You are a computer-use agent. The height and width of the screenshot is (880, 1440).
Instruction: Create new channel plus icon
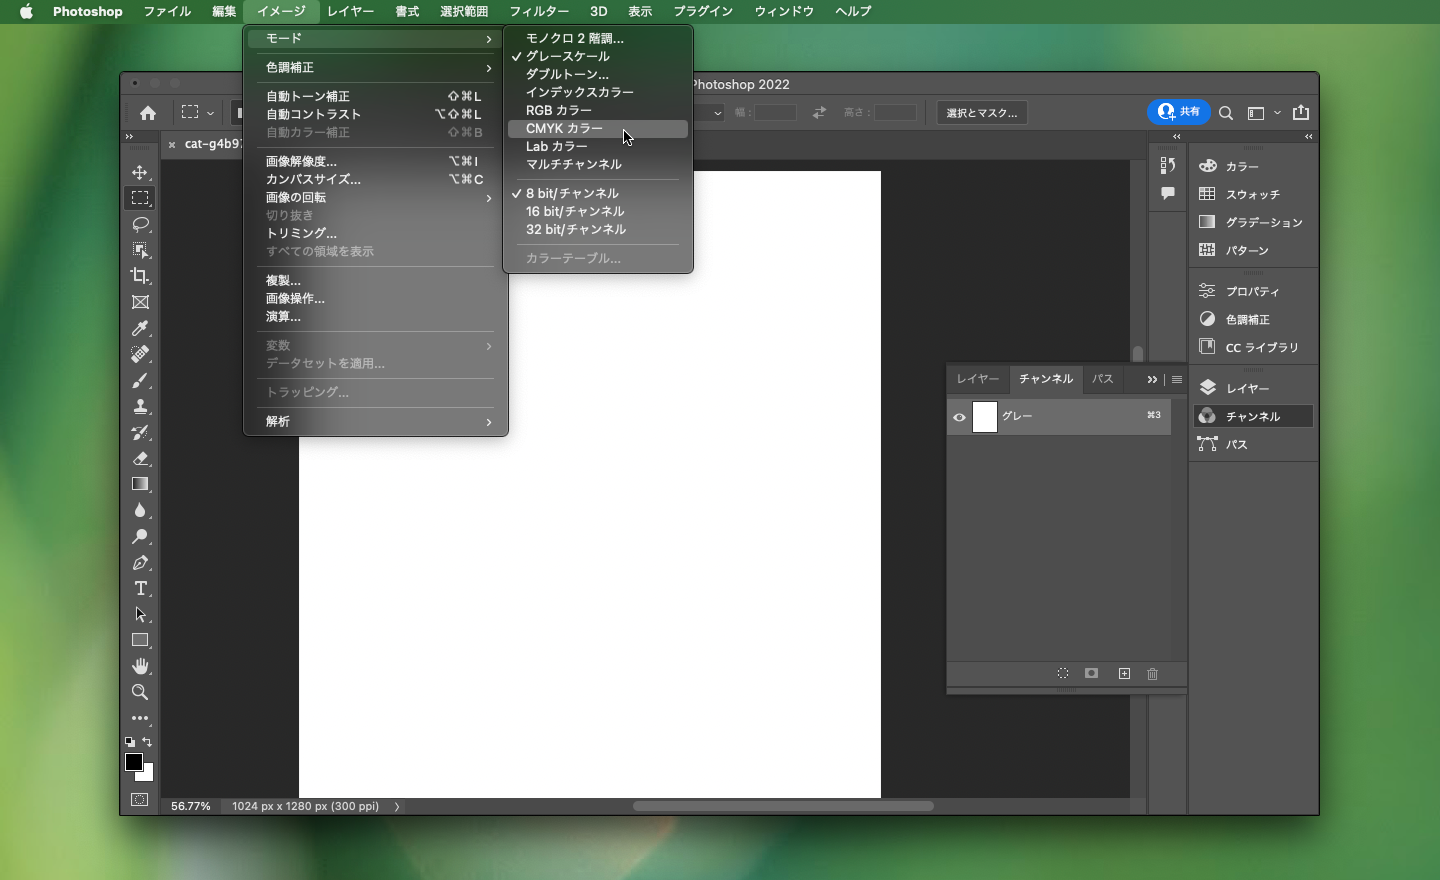click(x=1124, y=674)
